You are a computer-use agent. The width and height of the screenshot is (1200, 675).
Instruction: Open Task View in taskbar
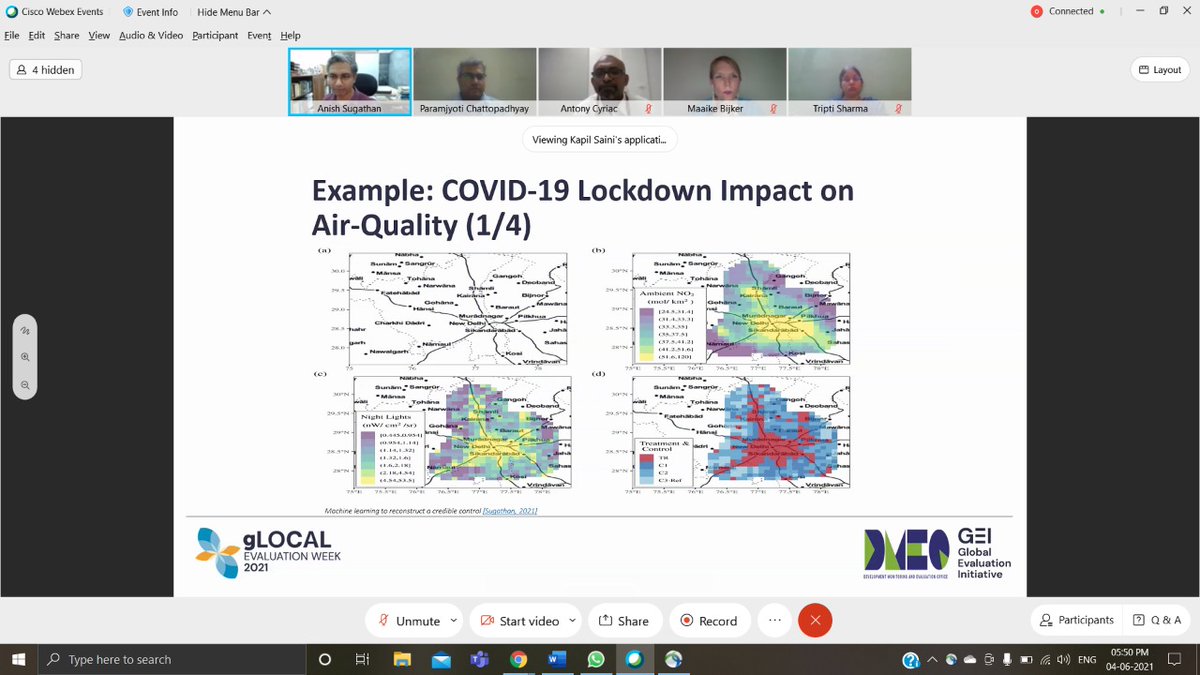[x=363, y=659]
